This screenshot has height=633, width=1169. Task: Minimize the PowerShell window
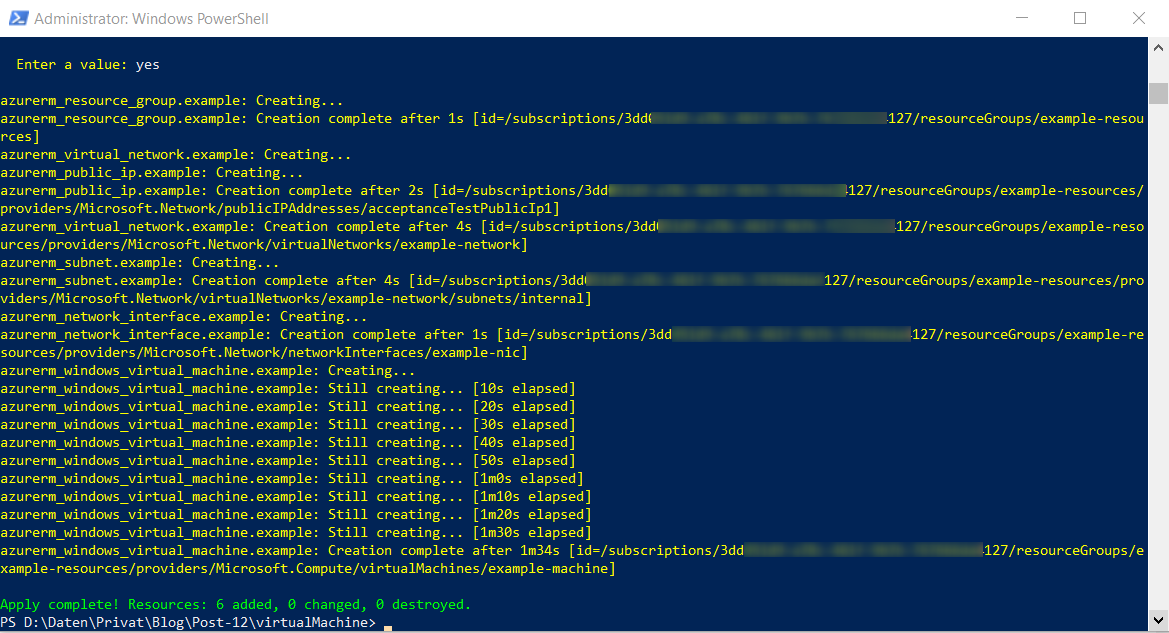[1022, 18]
